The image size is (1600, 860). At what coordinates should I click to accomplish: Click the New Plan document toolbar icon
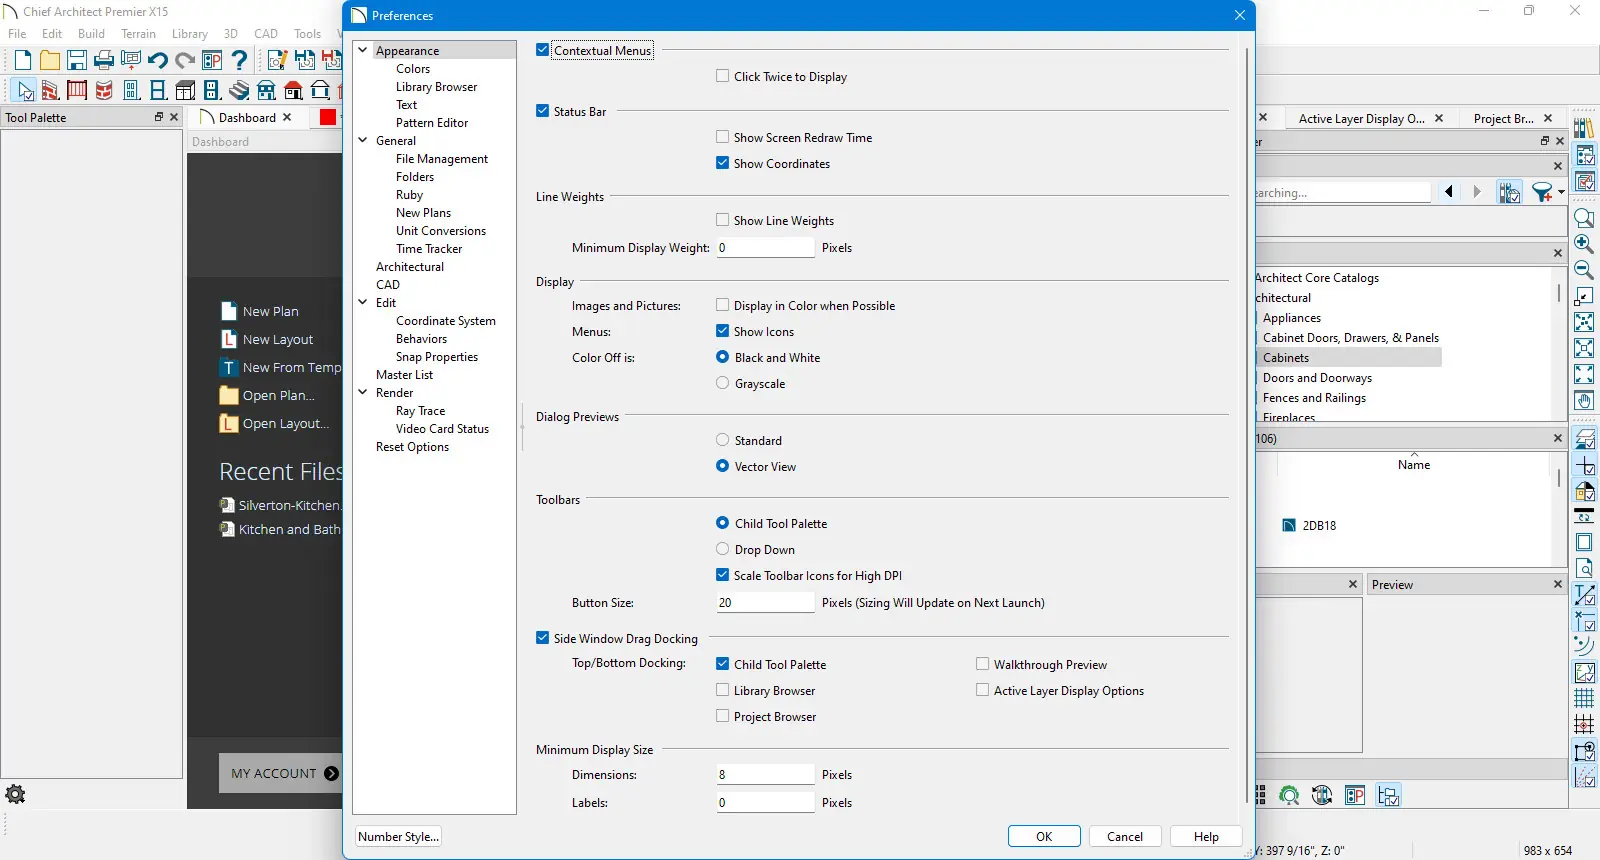click(23, 61)
